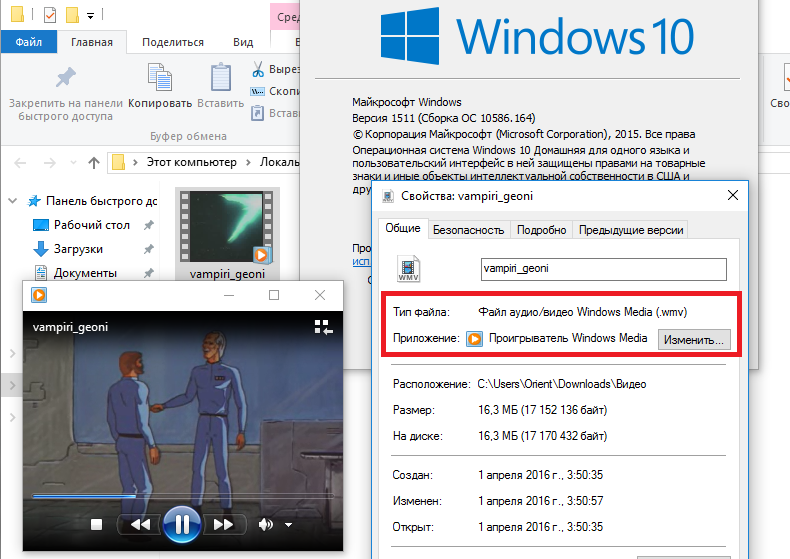Minimize the media player window
The width and height of the screenshot is (790, 559).
[x=229, y=295]
